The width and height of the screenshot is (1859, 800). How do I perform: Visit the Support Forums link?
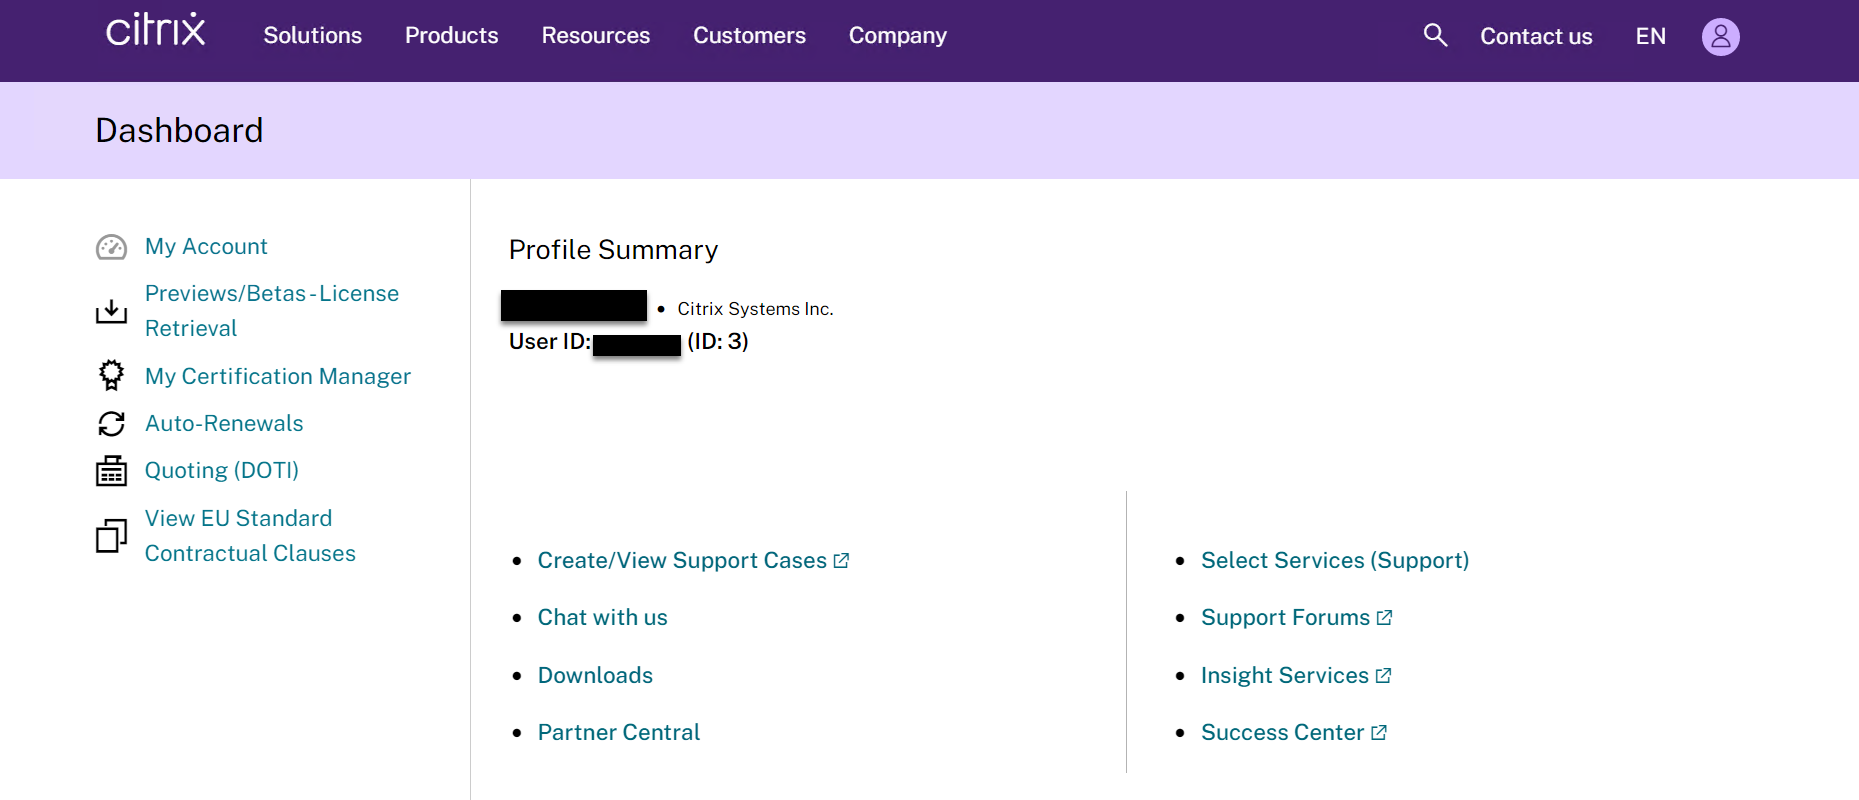click(1285, 618)
